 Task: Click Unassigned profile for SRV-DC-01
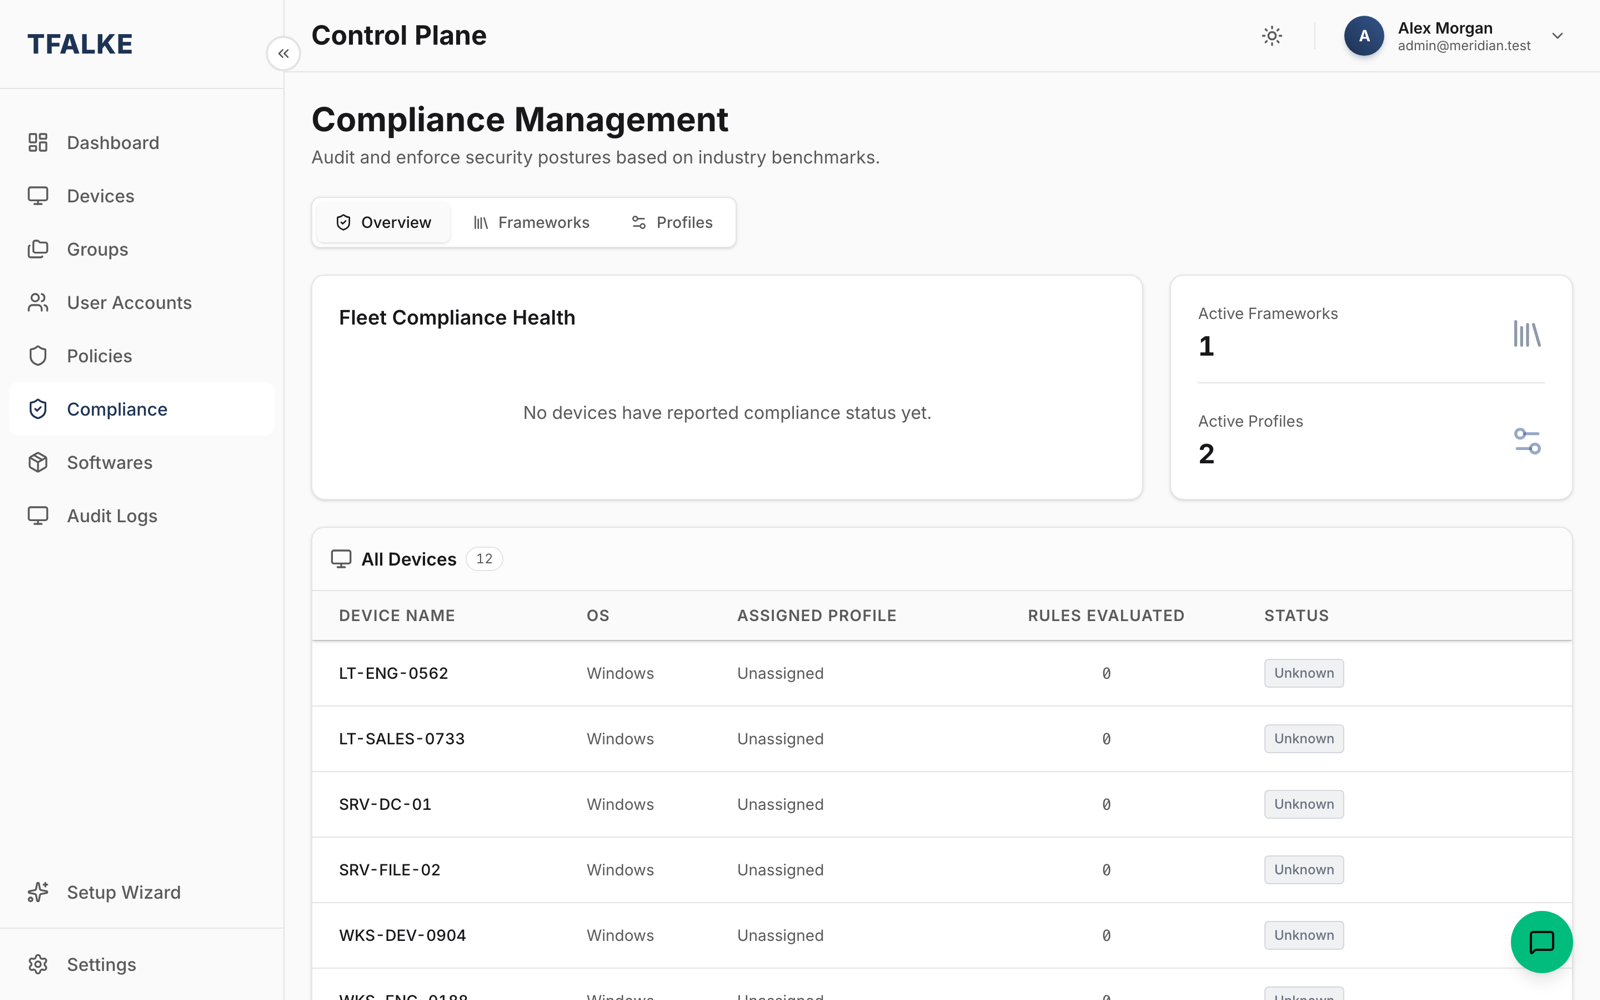781,804
